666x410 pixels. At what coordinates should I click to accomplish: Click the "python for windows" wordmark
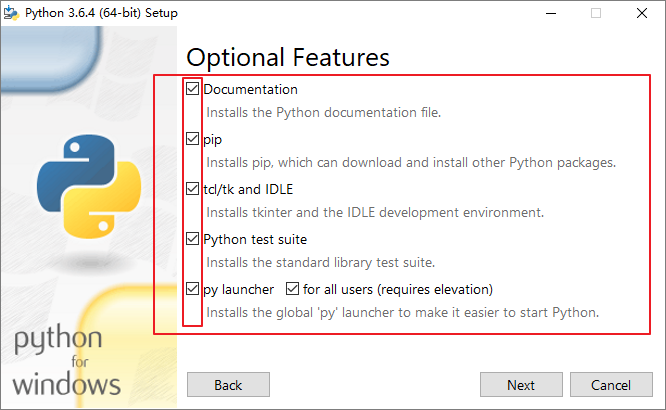pos(68,360)
